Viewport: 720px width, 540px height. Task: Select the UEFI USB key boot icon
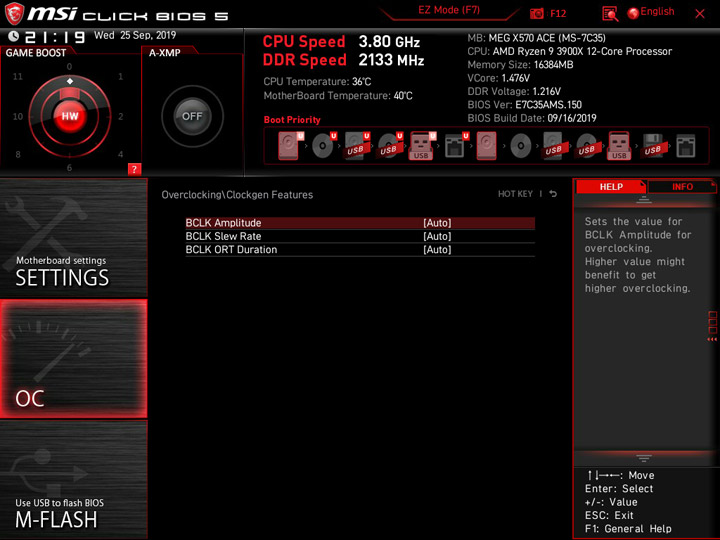[422, 146]
